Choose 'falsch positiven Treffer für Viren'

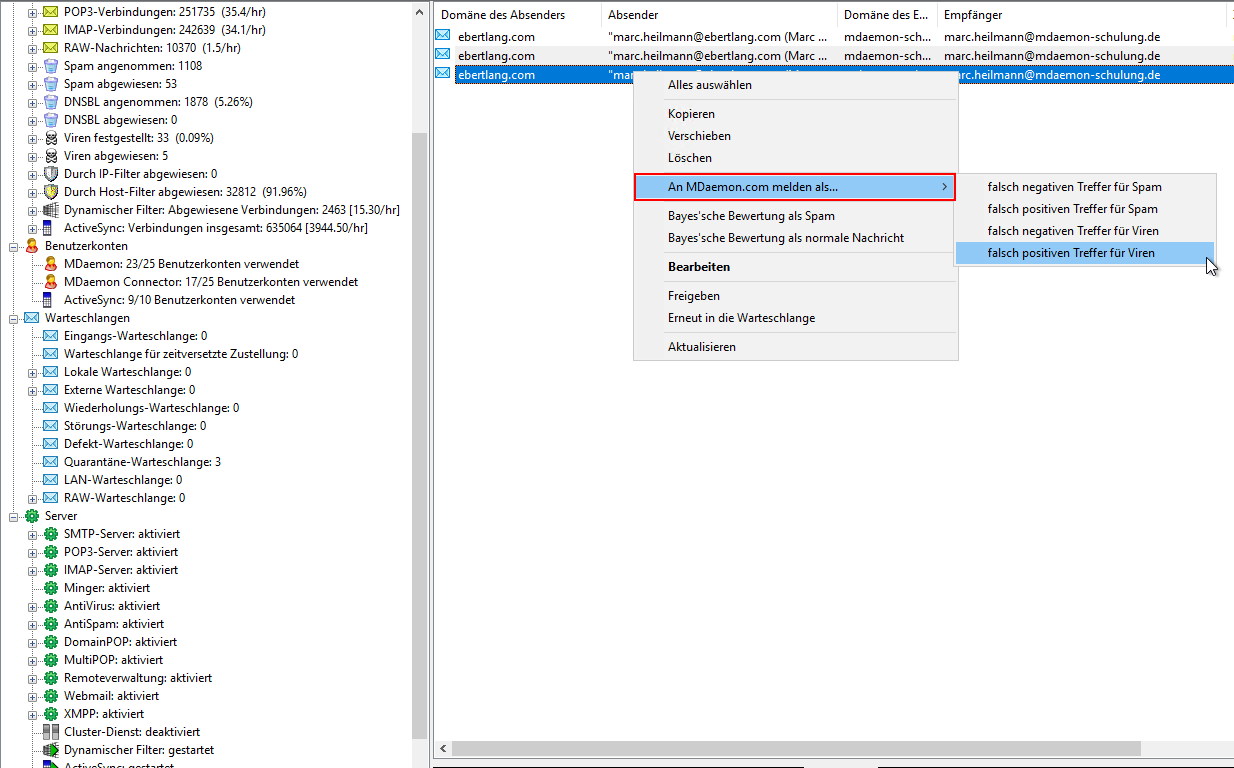coord(1071,253)
